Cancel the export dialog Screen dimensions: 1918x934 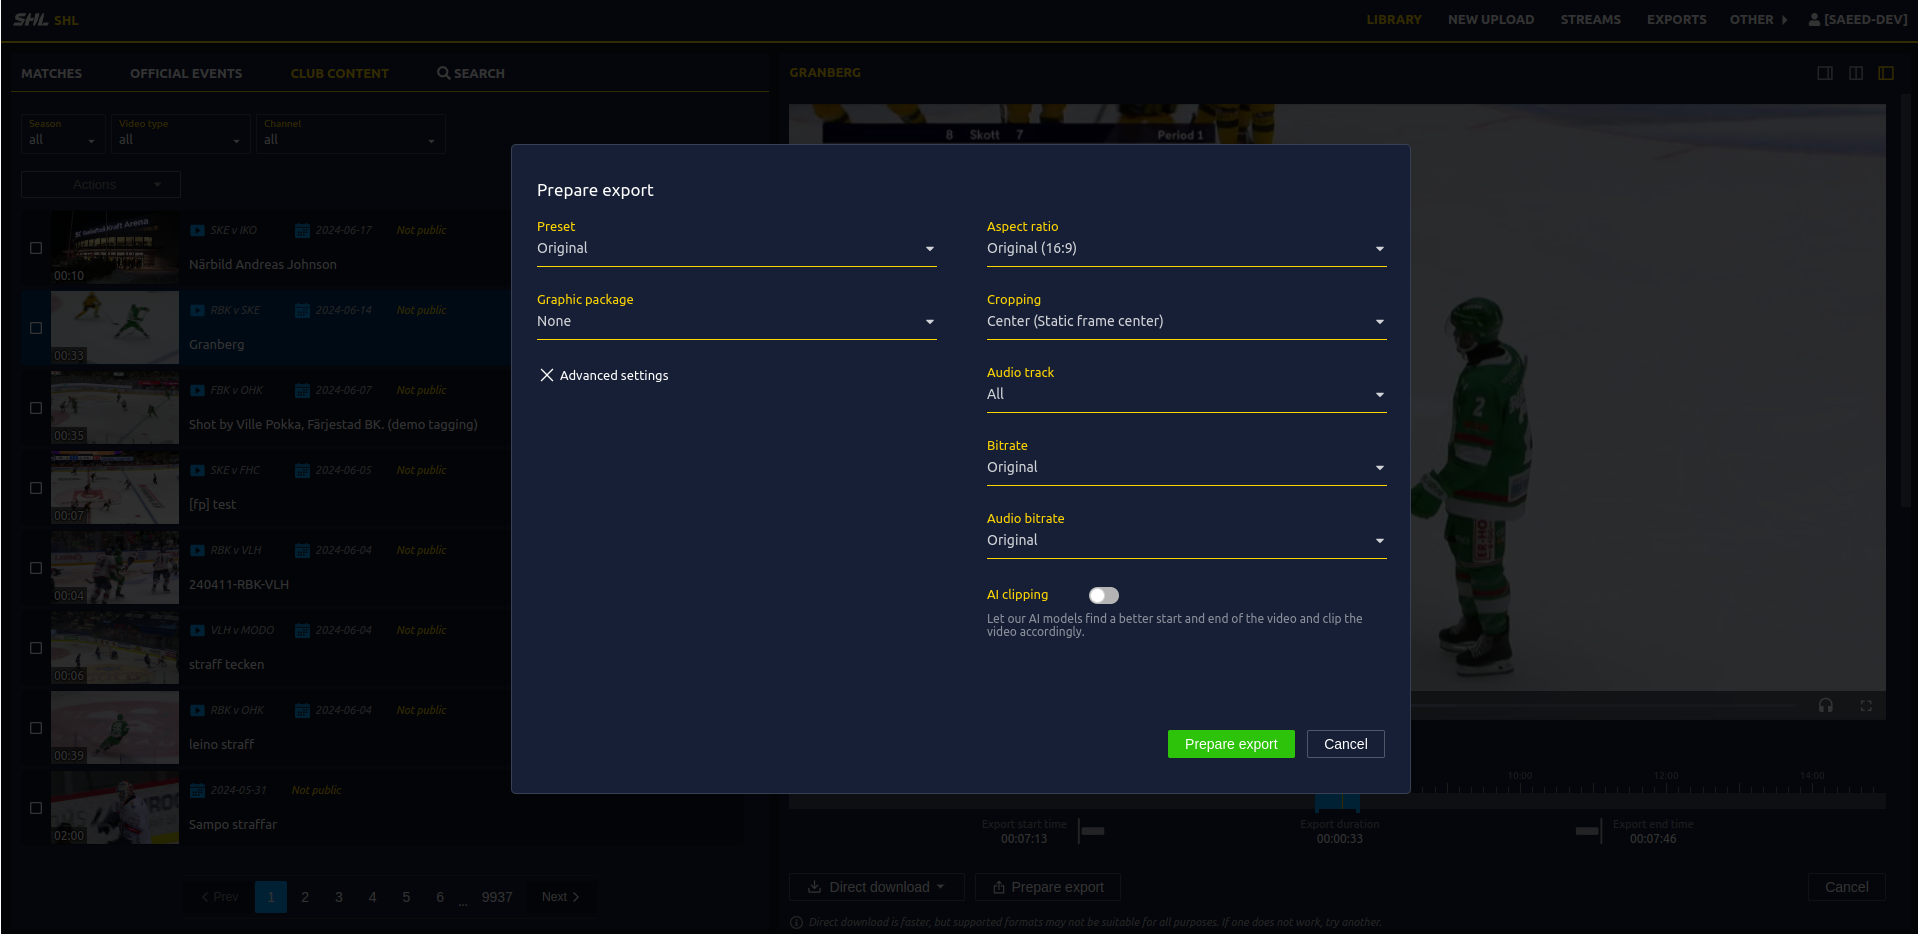[1344, 743]
